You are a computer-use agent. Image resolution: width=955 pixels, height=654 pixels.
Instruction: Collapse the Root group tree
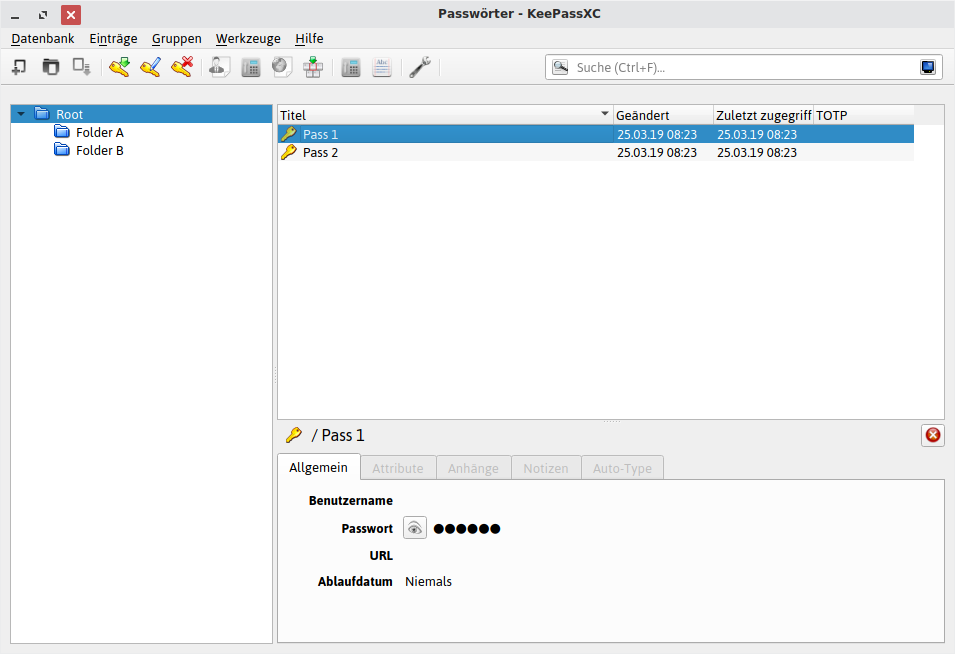pyautogui.click(x=21, y=114)
